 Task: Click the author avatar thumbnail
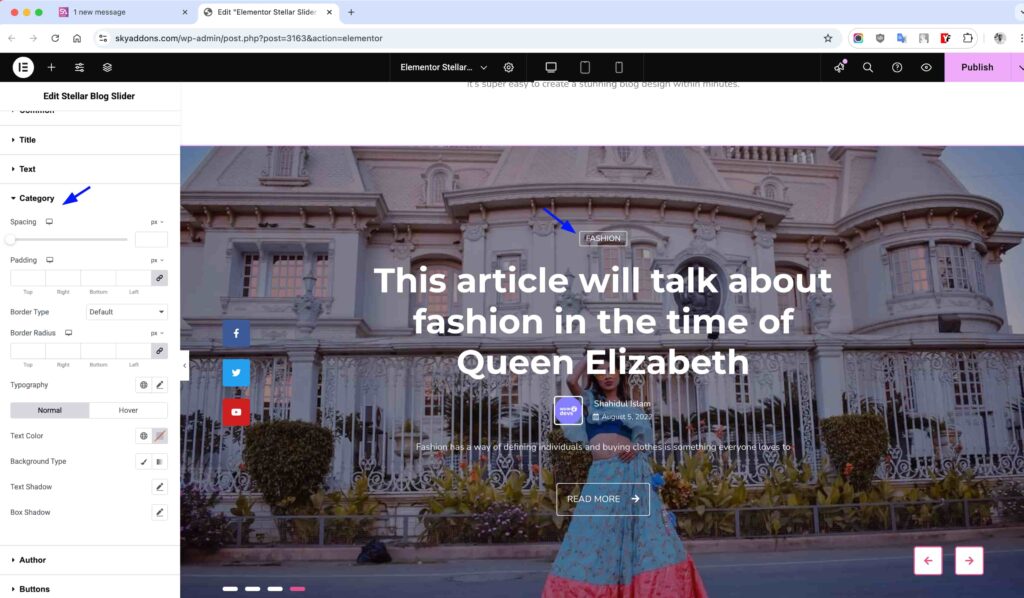click(x=568, y=411)
